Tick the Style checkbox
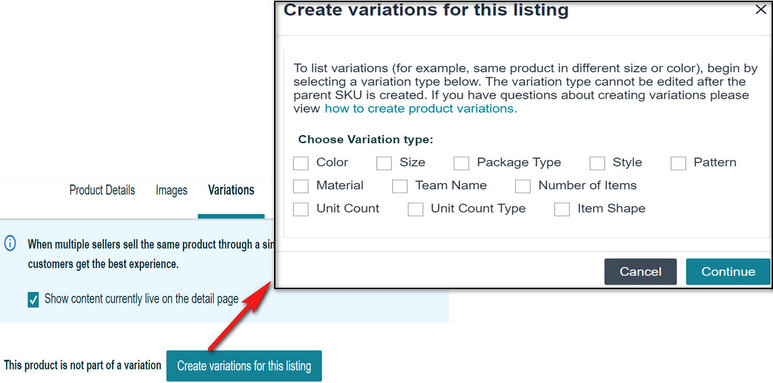773x383 pixels. coord(597,163)
